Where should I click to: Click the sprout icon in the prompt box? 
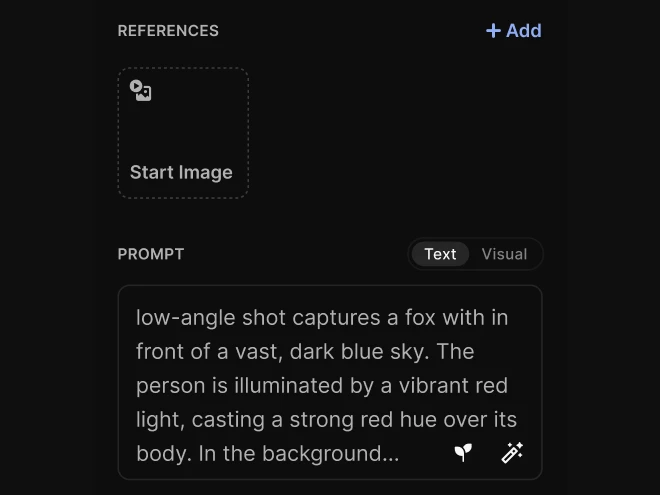coord(463,452)
